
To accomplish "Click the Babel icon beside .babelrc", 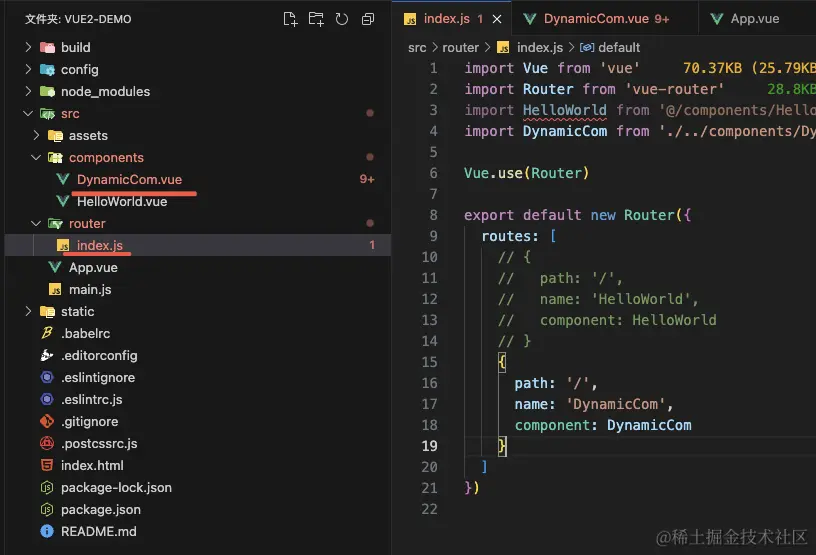I will pos(47,333).
